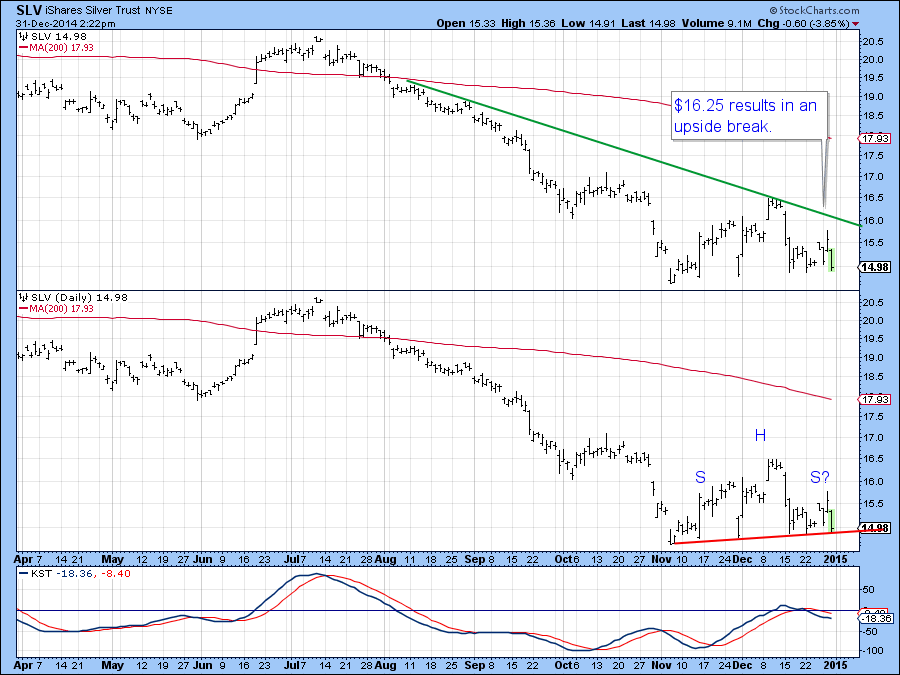The image size is (900, 675).
Task: Click the blue KST line peak near July
Action: 315,575
